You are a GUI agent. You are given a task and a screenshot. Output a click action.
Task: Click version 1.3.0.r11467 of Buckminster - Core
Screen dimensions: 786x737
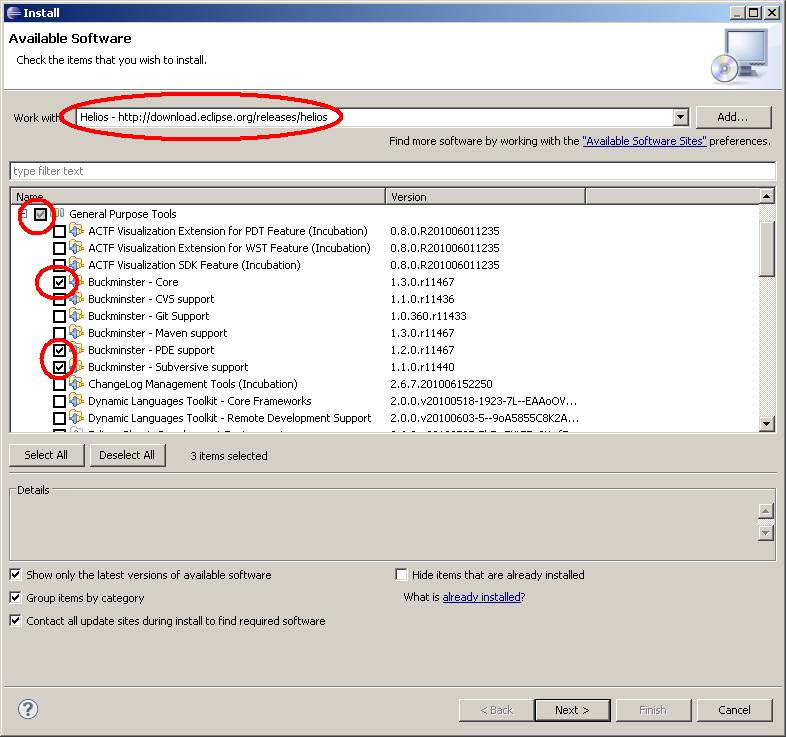coord(423,282)
